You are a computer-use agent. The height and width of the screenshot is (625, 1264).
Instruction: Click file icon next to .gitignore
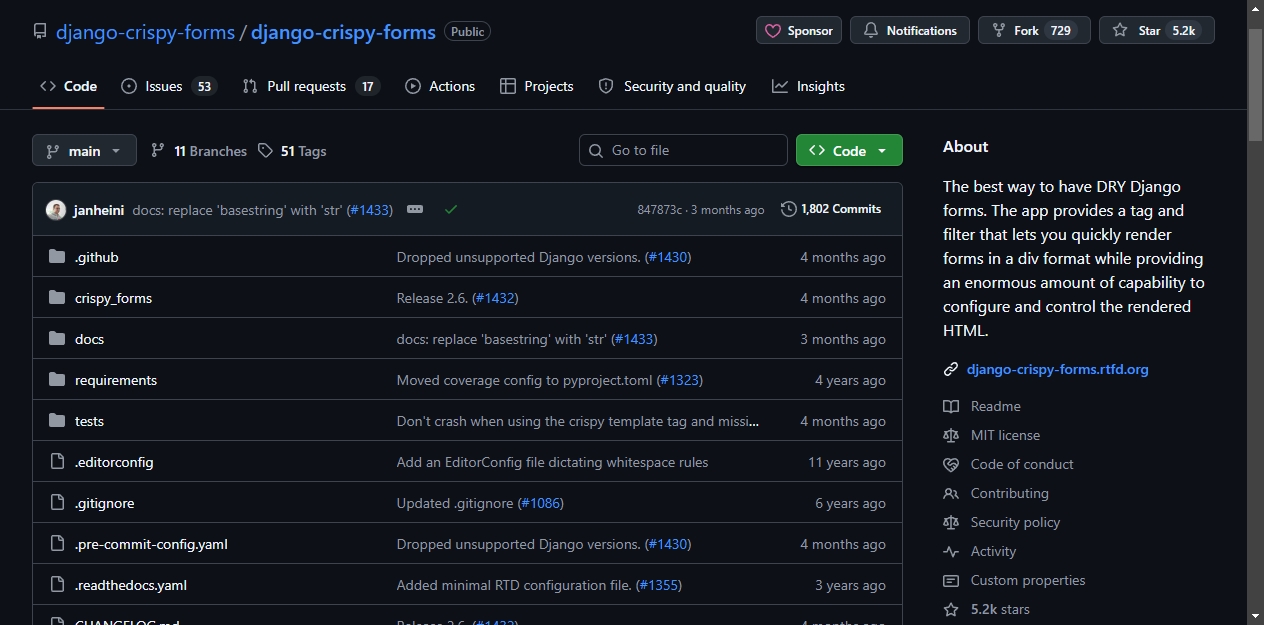click(x=57, y=503)
